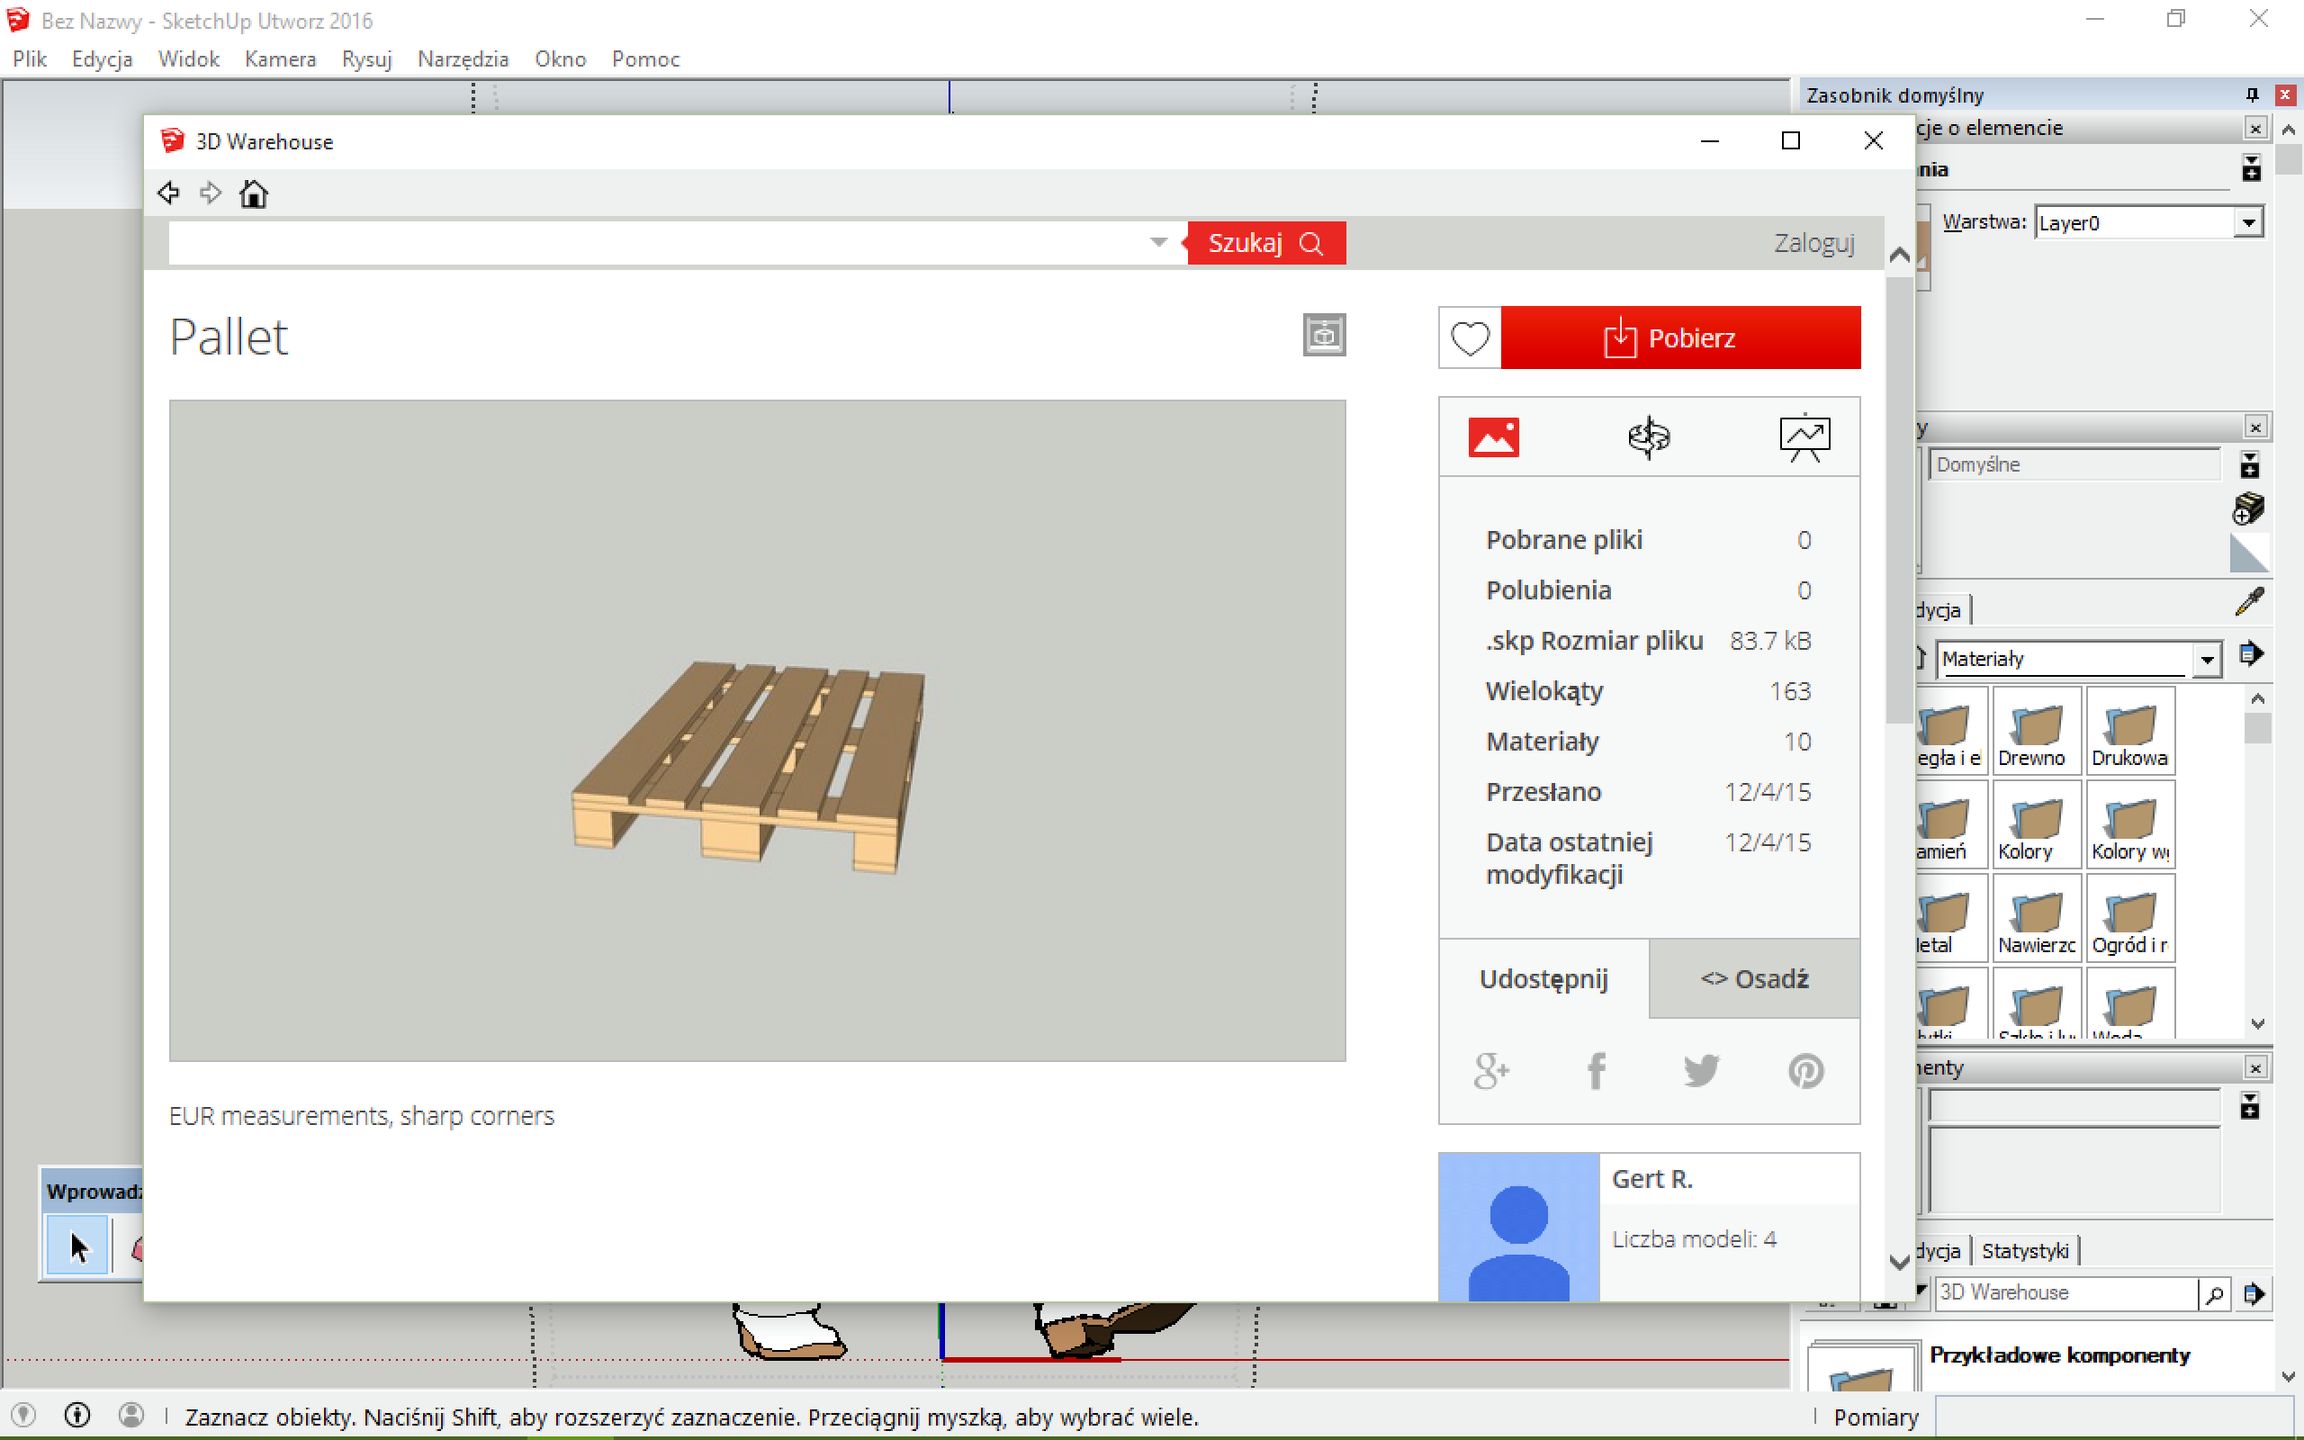
Task: Open the statistics presentation icon
Action: tap(1804, 438)
